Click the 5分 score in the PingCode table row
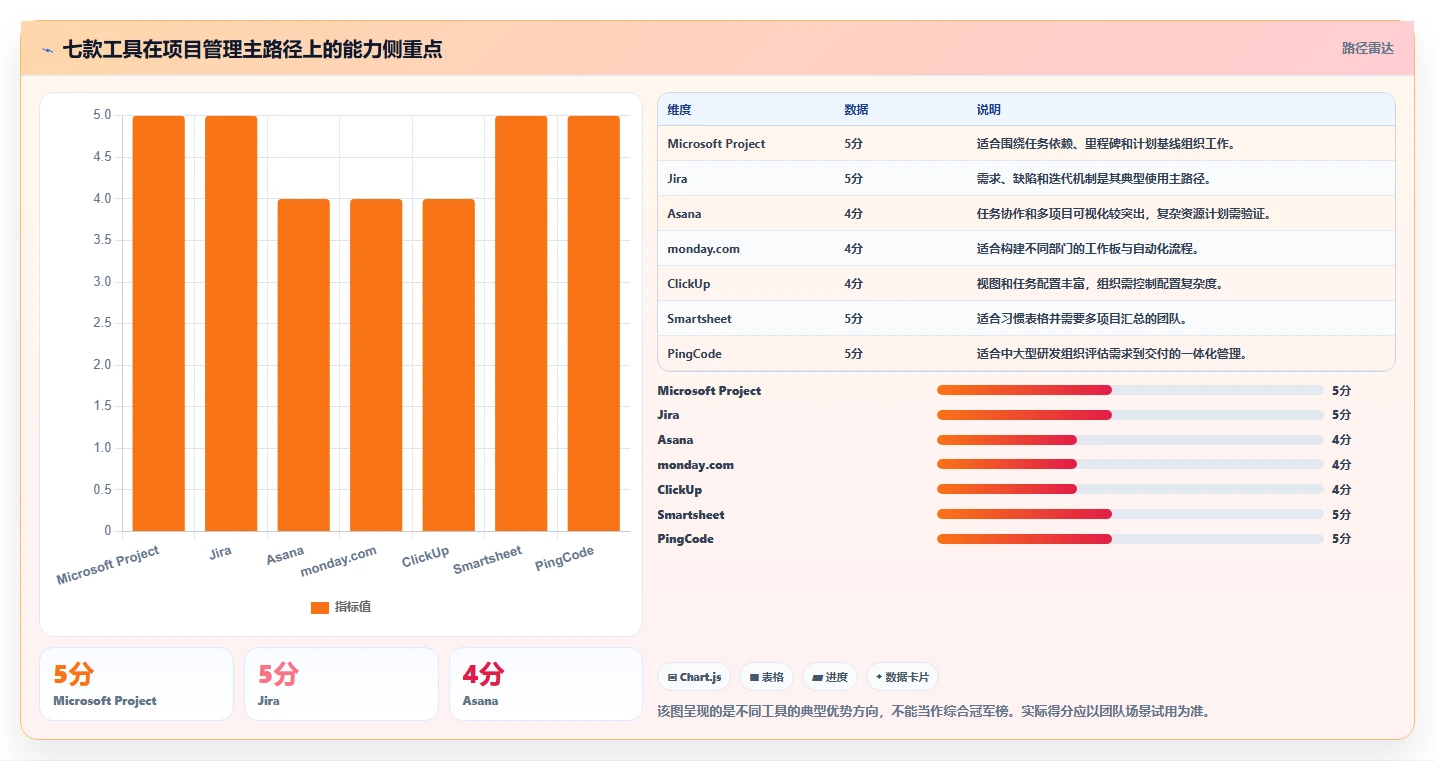The image size is (1435, 761). pos(853,354)
